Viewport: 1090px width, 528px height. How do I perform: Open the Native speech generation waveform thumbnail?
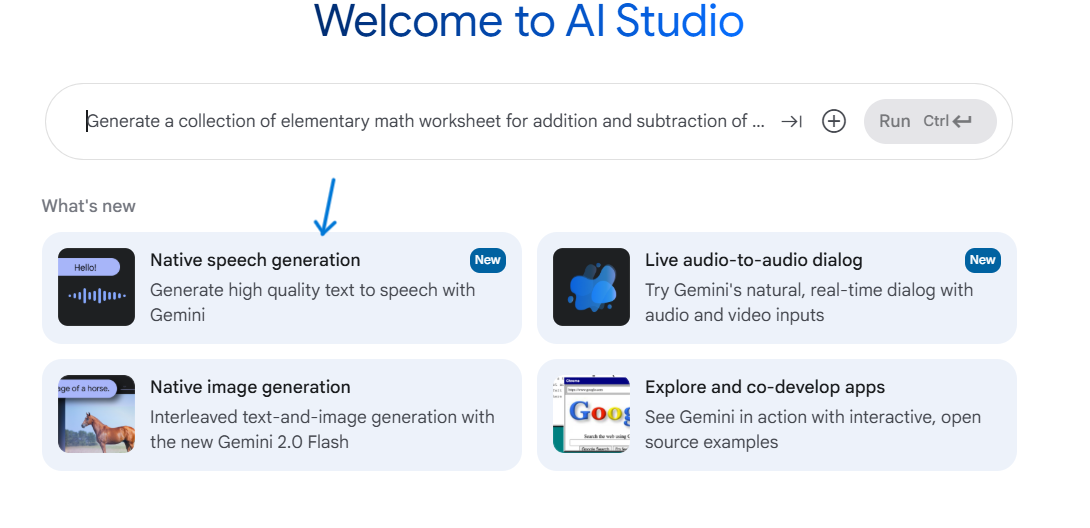coord(96,287)
